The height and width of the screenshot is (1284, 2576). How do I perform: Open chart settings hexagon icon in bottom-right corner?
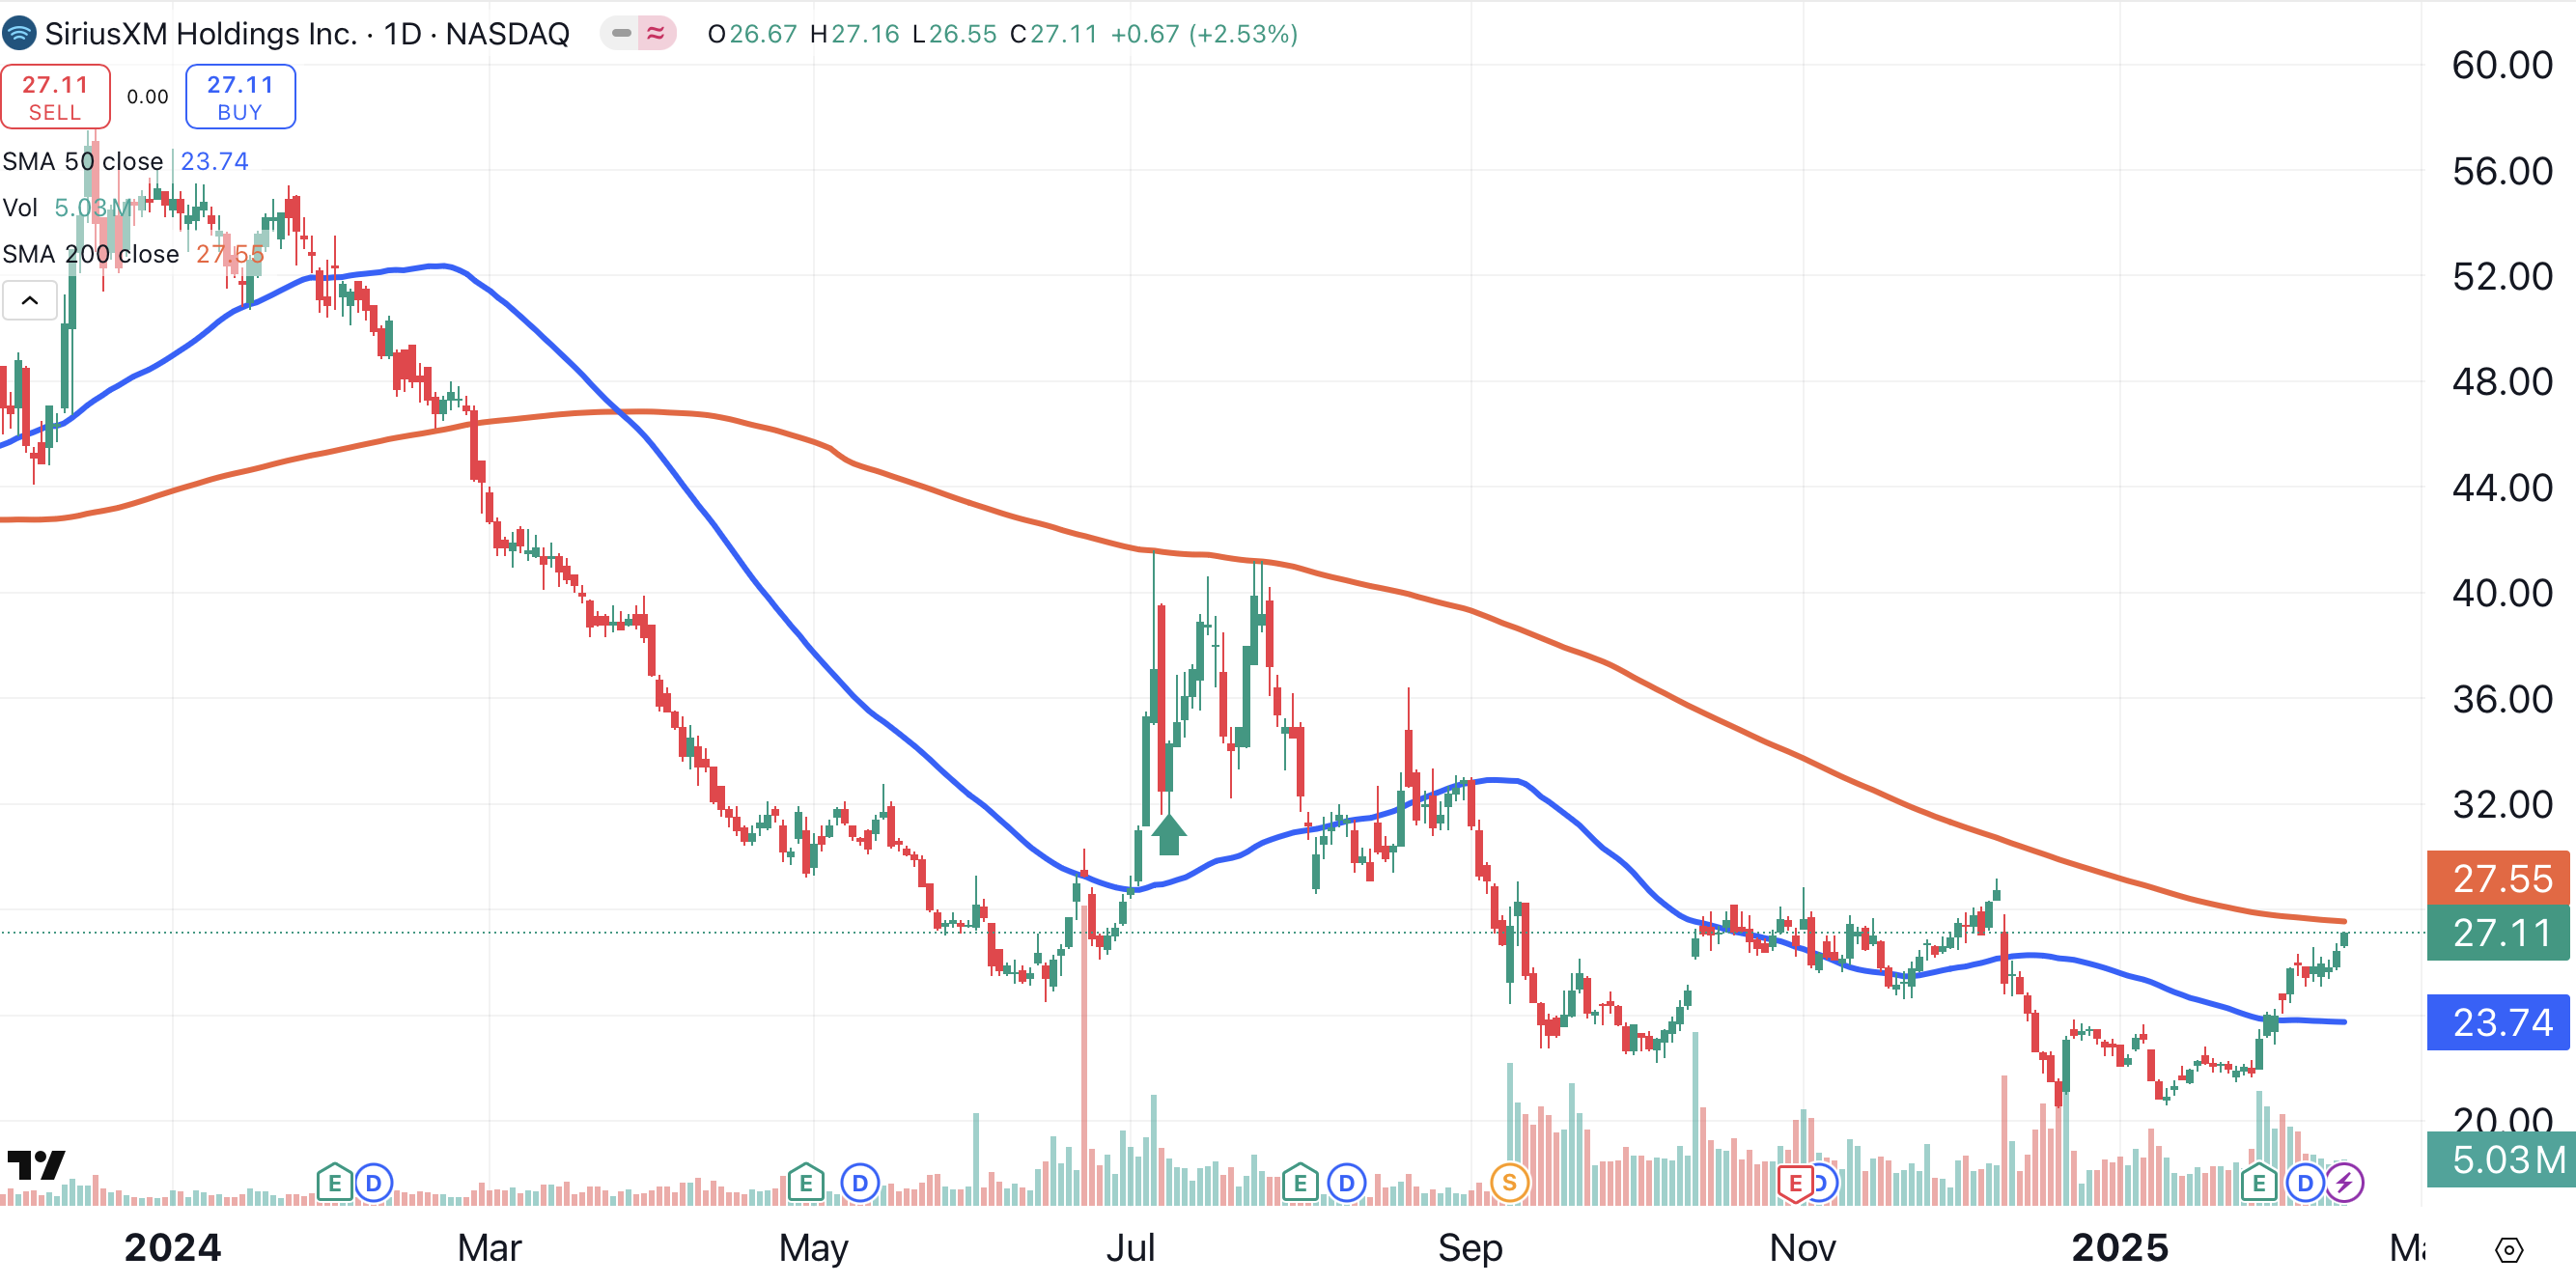point(2508,1250)
